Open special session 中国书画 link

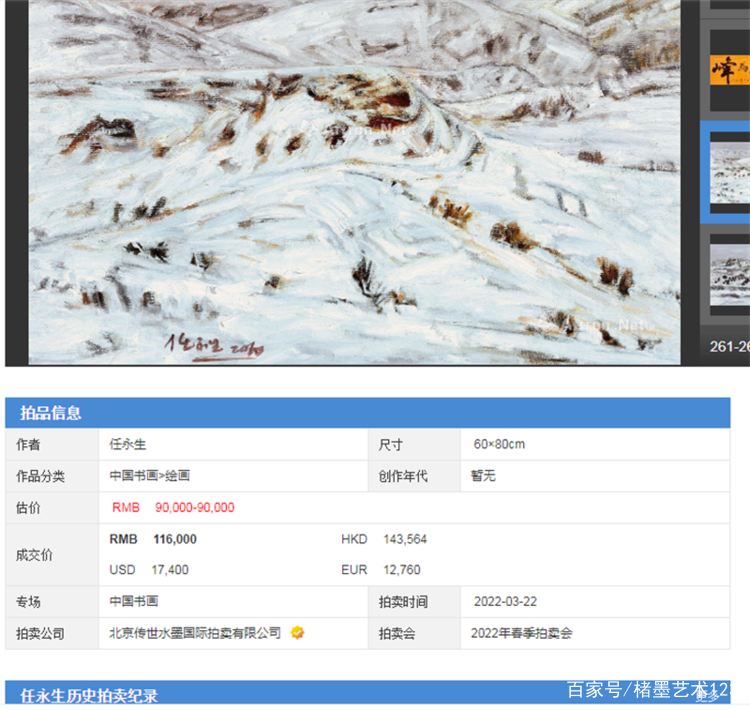(133, 601)
